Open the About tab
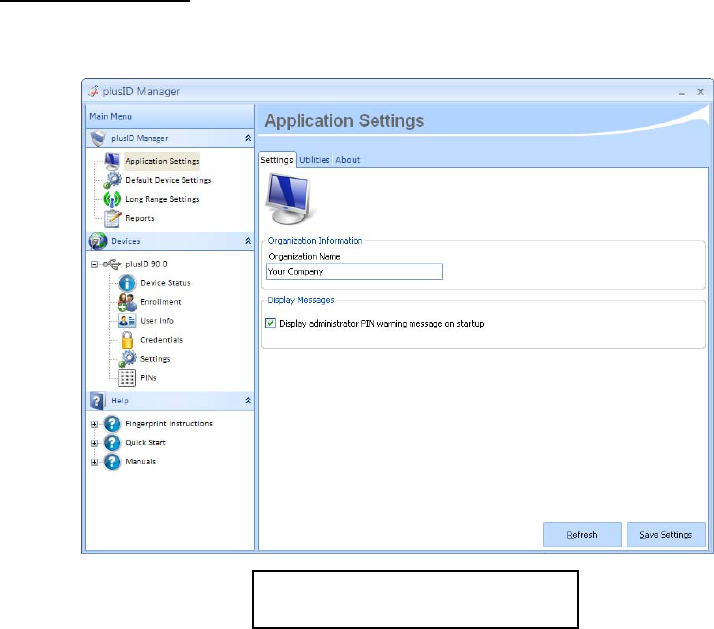This screenshot has height=629, width=714. [x=347, y=160]
